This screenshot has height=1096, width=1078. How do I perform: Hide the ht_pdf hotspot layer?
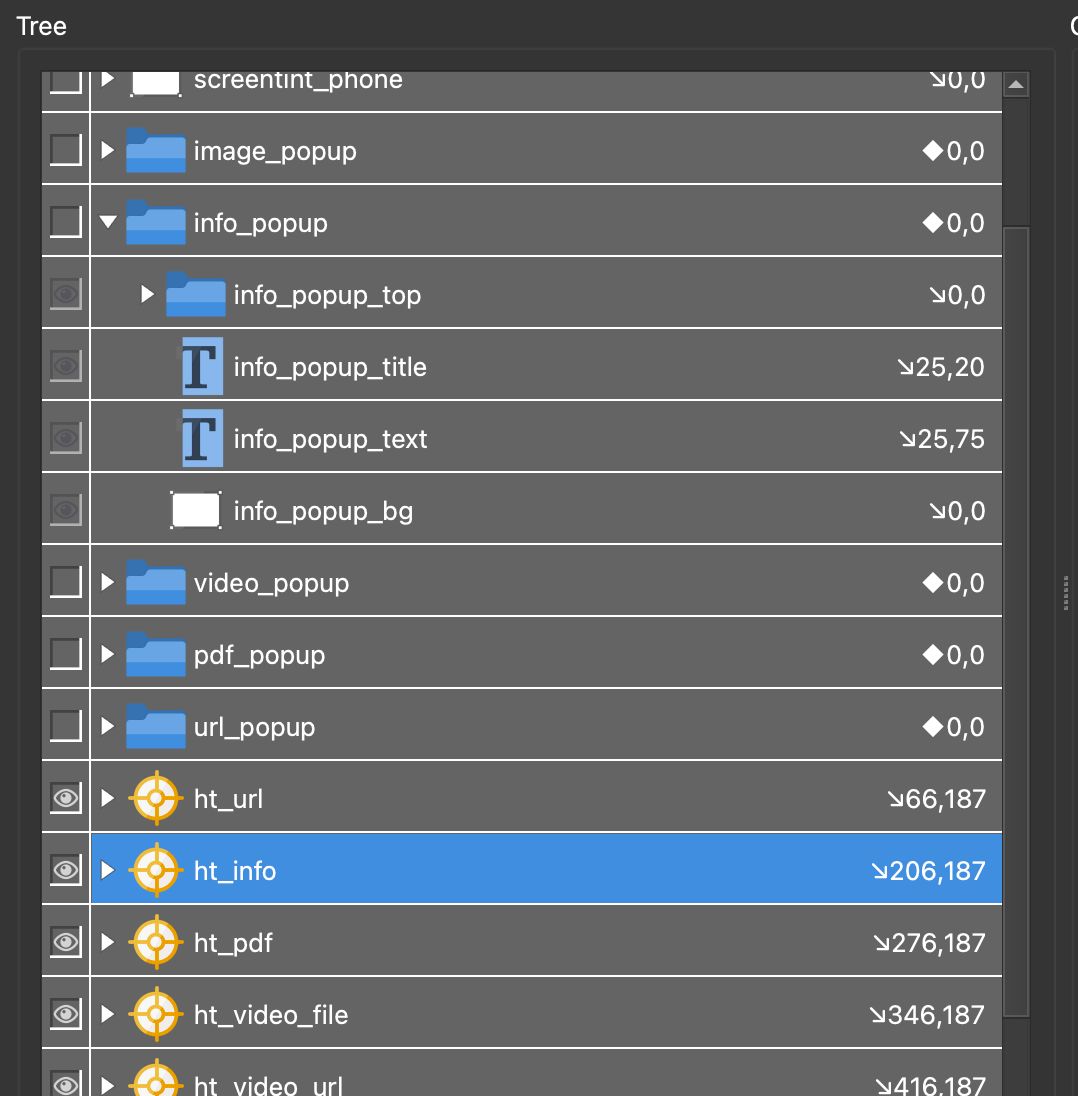[x=65, y=941]
